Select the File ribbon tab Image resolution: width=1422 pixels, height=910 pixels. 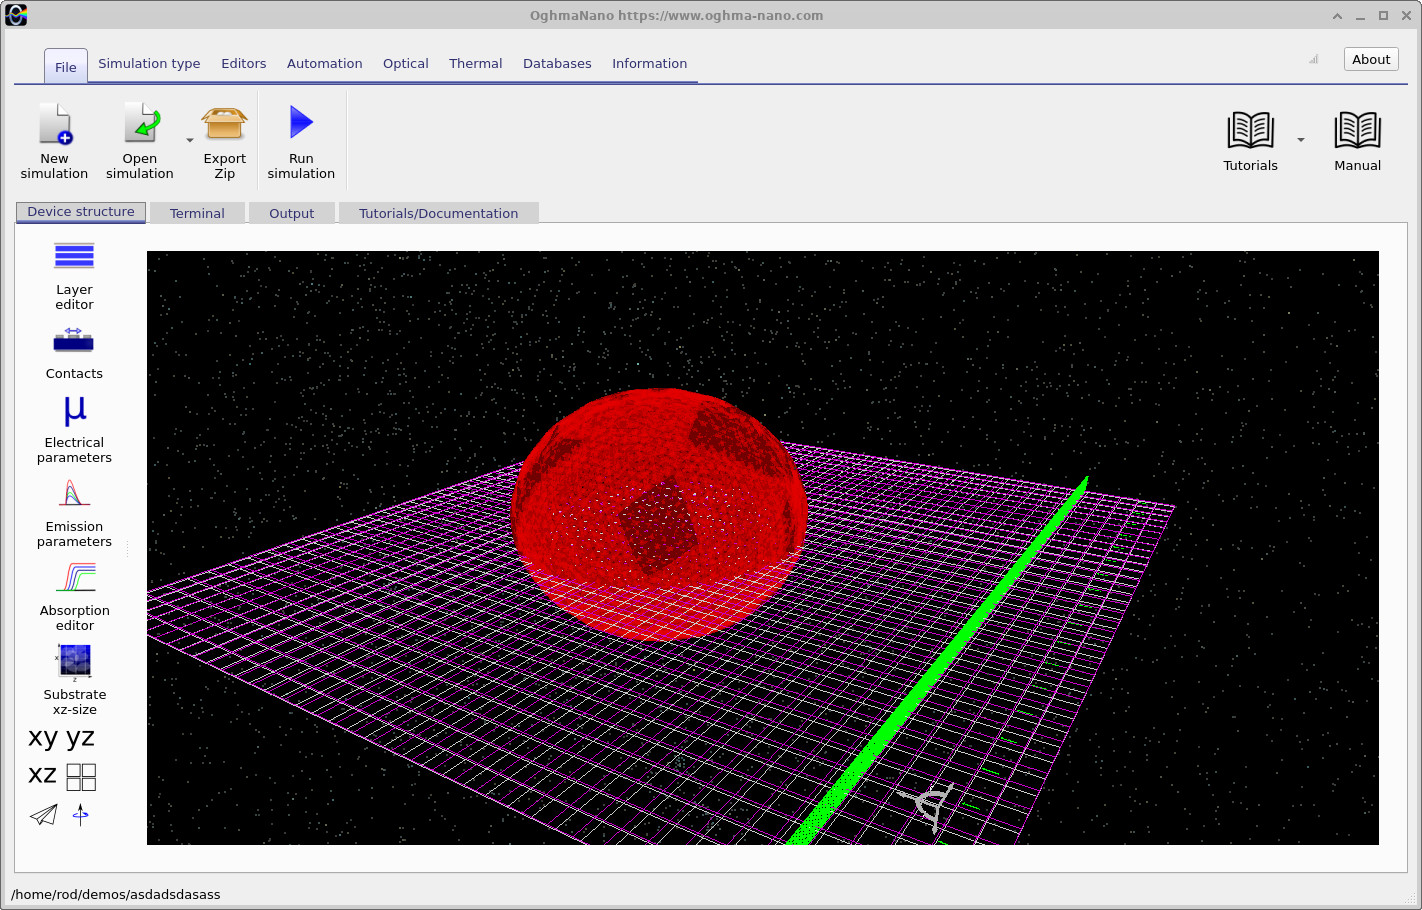(x=66, y=66)
